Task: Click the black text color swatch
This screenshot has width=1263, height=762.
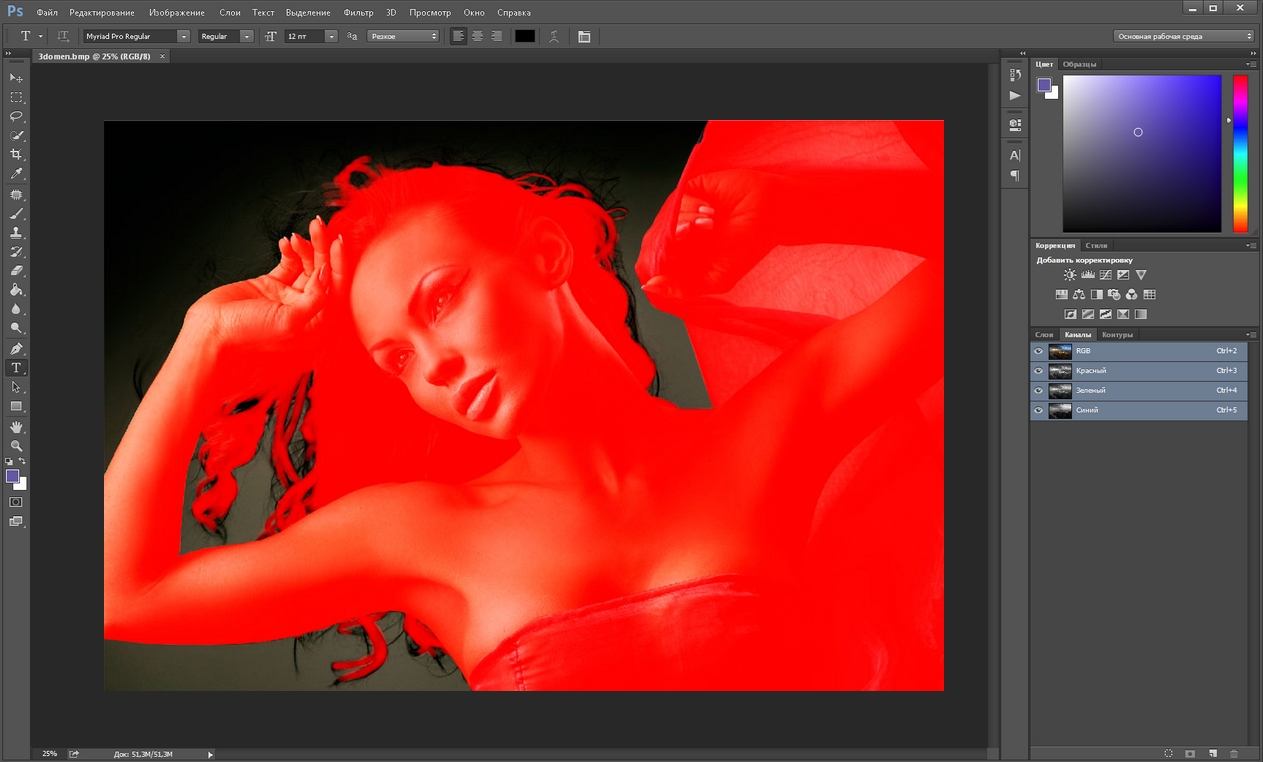Action: click(x=525, y=36)
